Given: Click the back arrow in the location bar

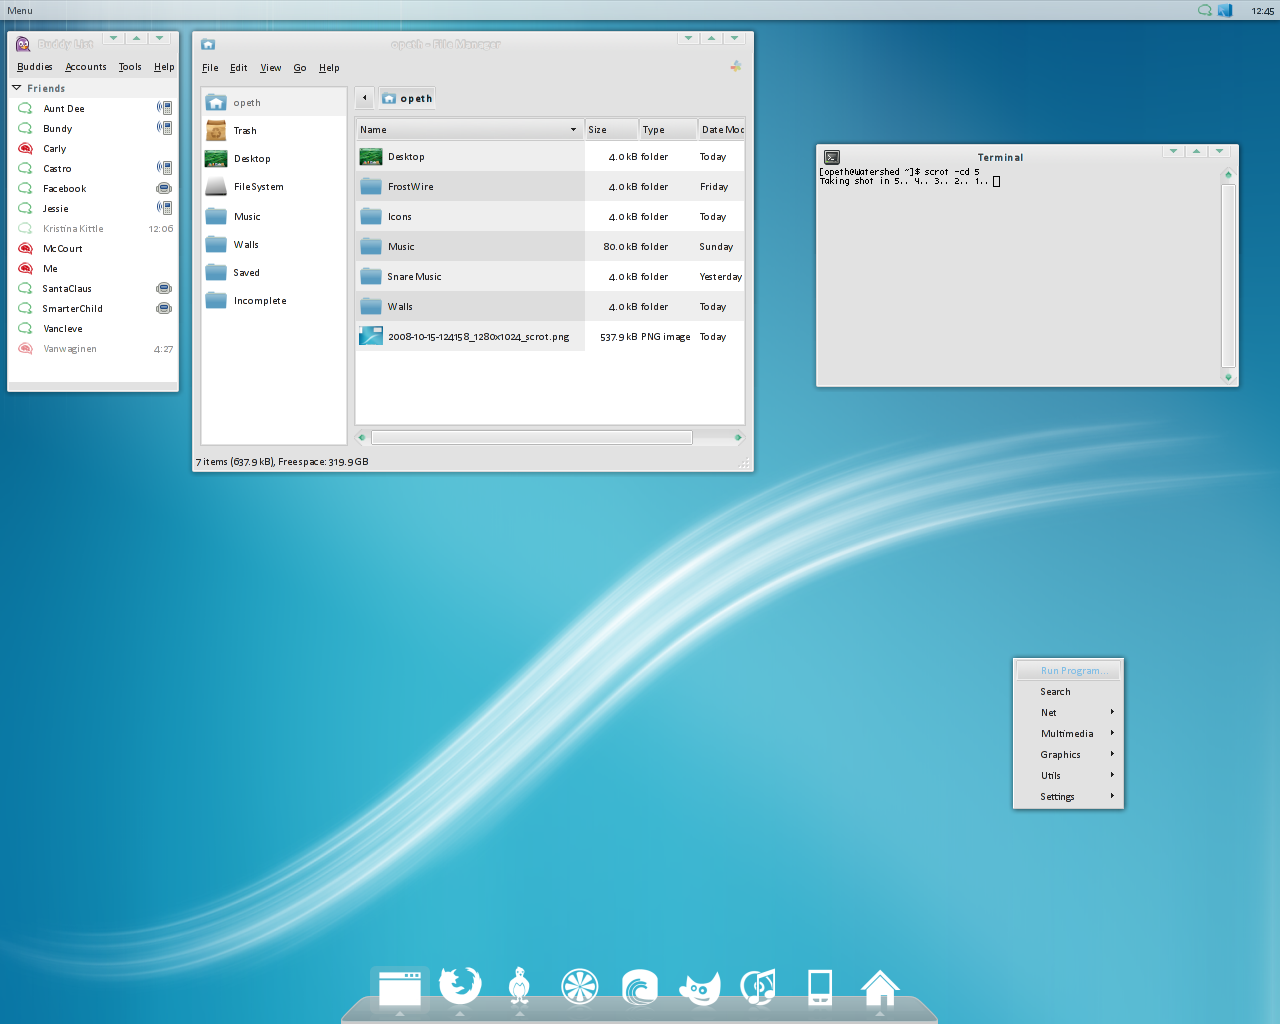Looking at the screenshot, I should point(365,98).
